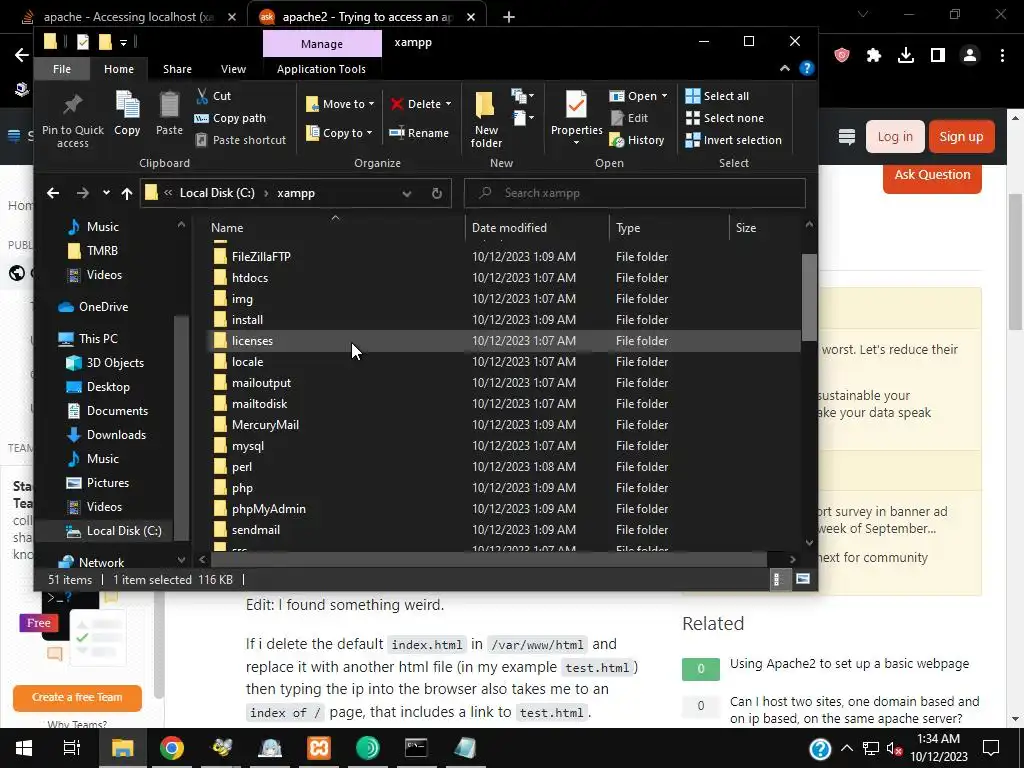The width and height of the screenshot is (1024, 768).
Task: Collapse the ribbon with the chevron
Action: tap(785, 69)
